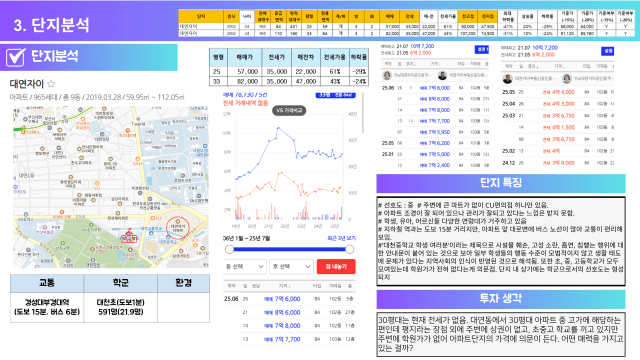The width and height of the screenshot is (640, 360).
Task: Click the 단지 특징 text box
Action: [501, 241]
